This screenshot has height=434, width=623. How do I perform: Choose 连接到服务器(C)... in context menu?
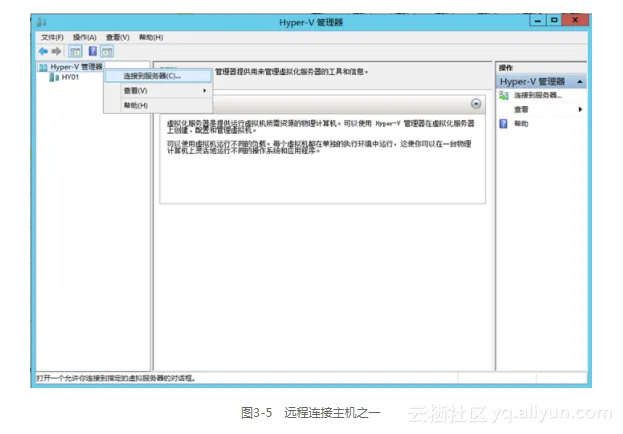pos(158,76)
